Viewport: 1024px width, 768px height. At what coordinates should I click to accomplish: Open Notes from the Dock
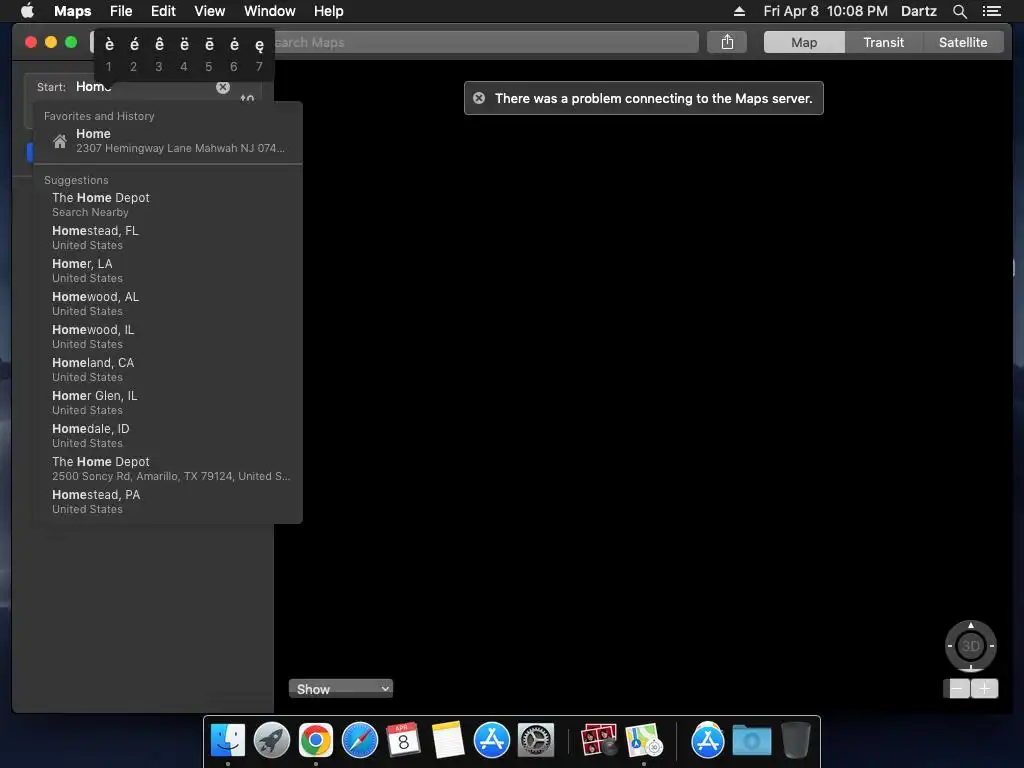[447, 741]
